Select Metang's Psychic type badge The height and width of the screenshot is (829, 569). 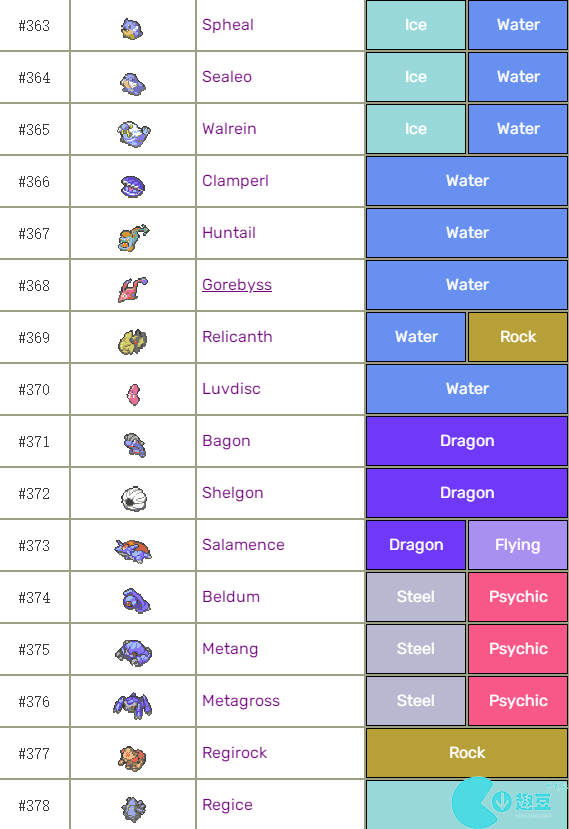[518, 649]
